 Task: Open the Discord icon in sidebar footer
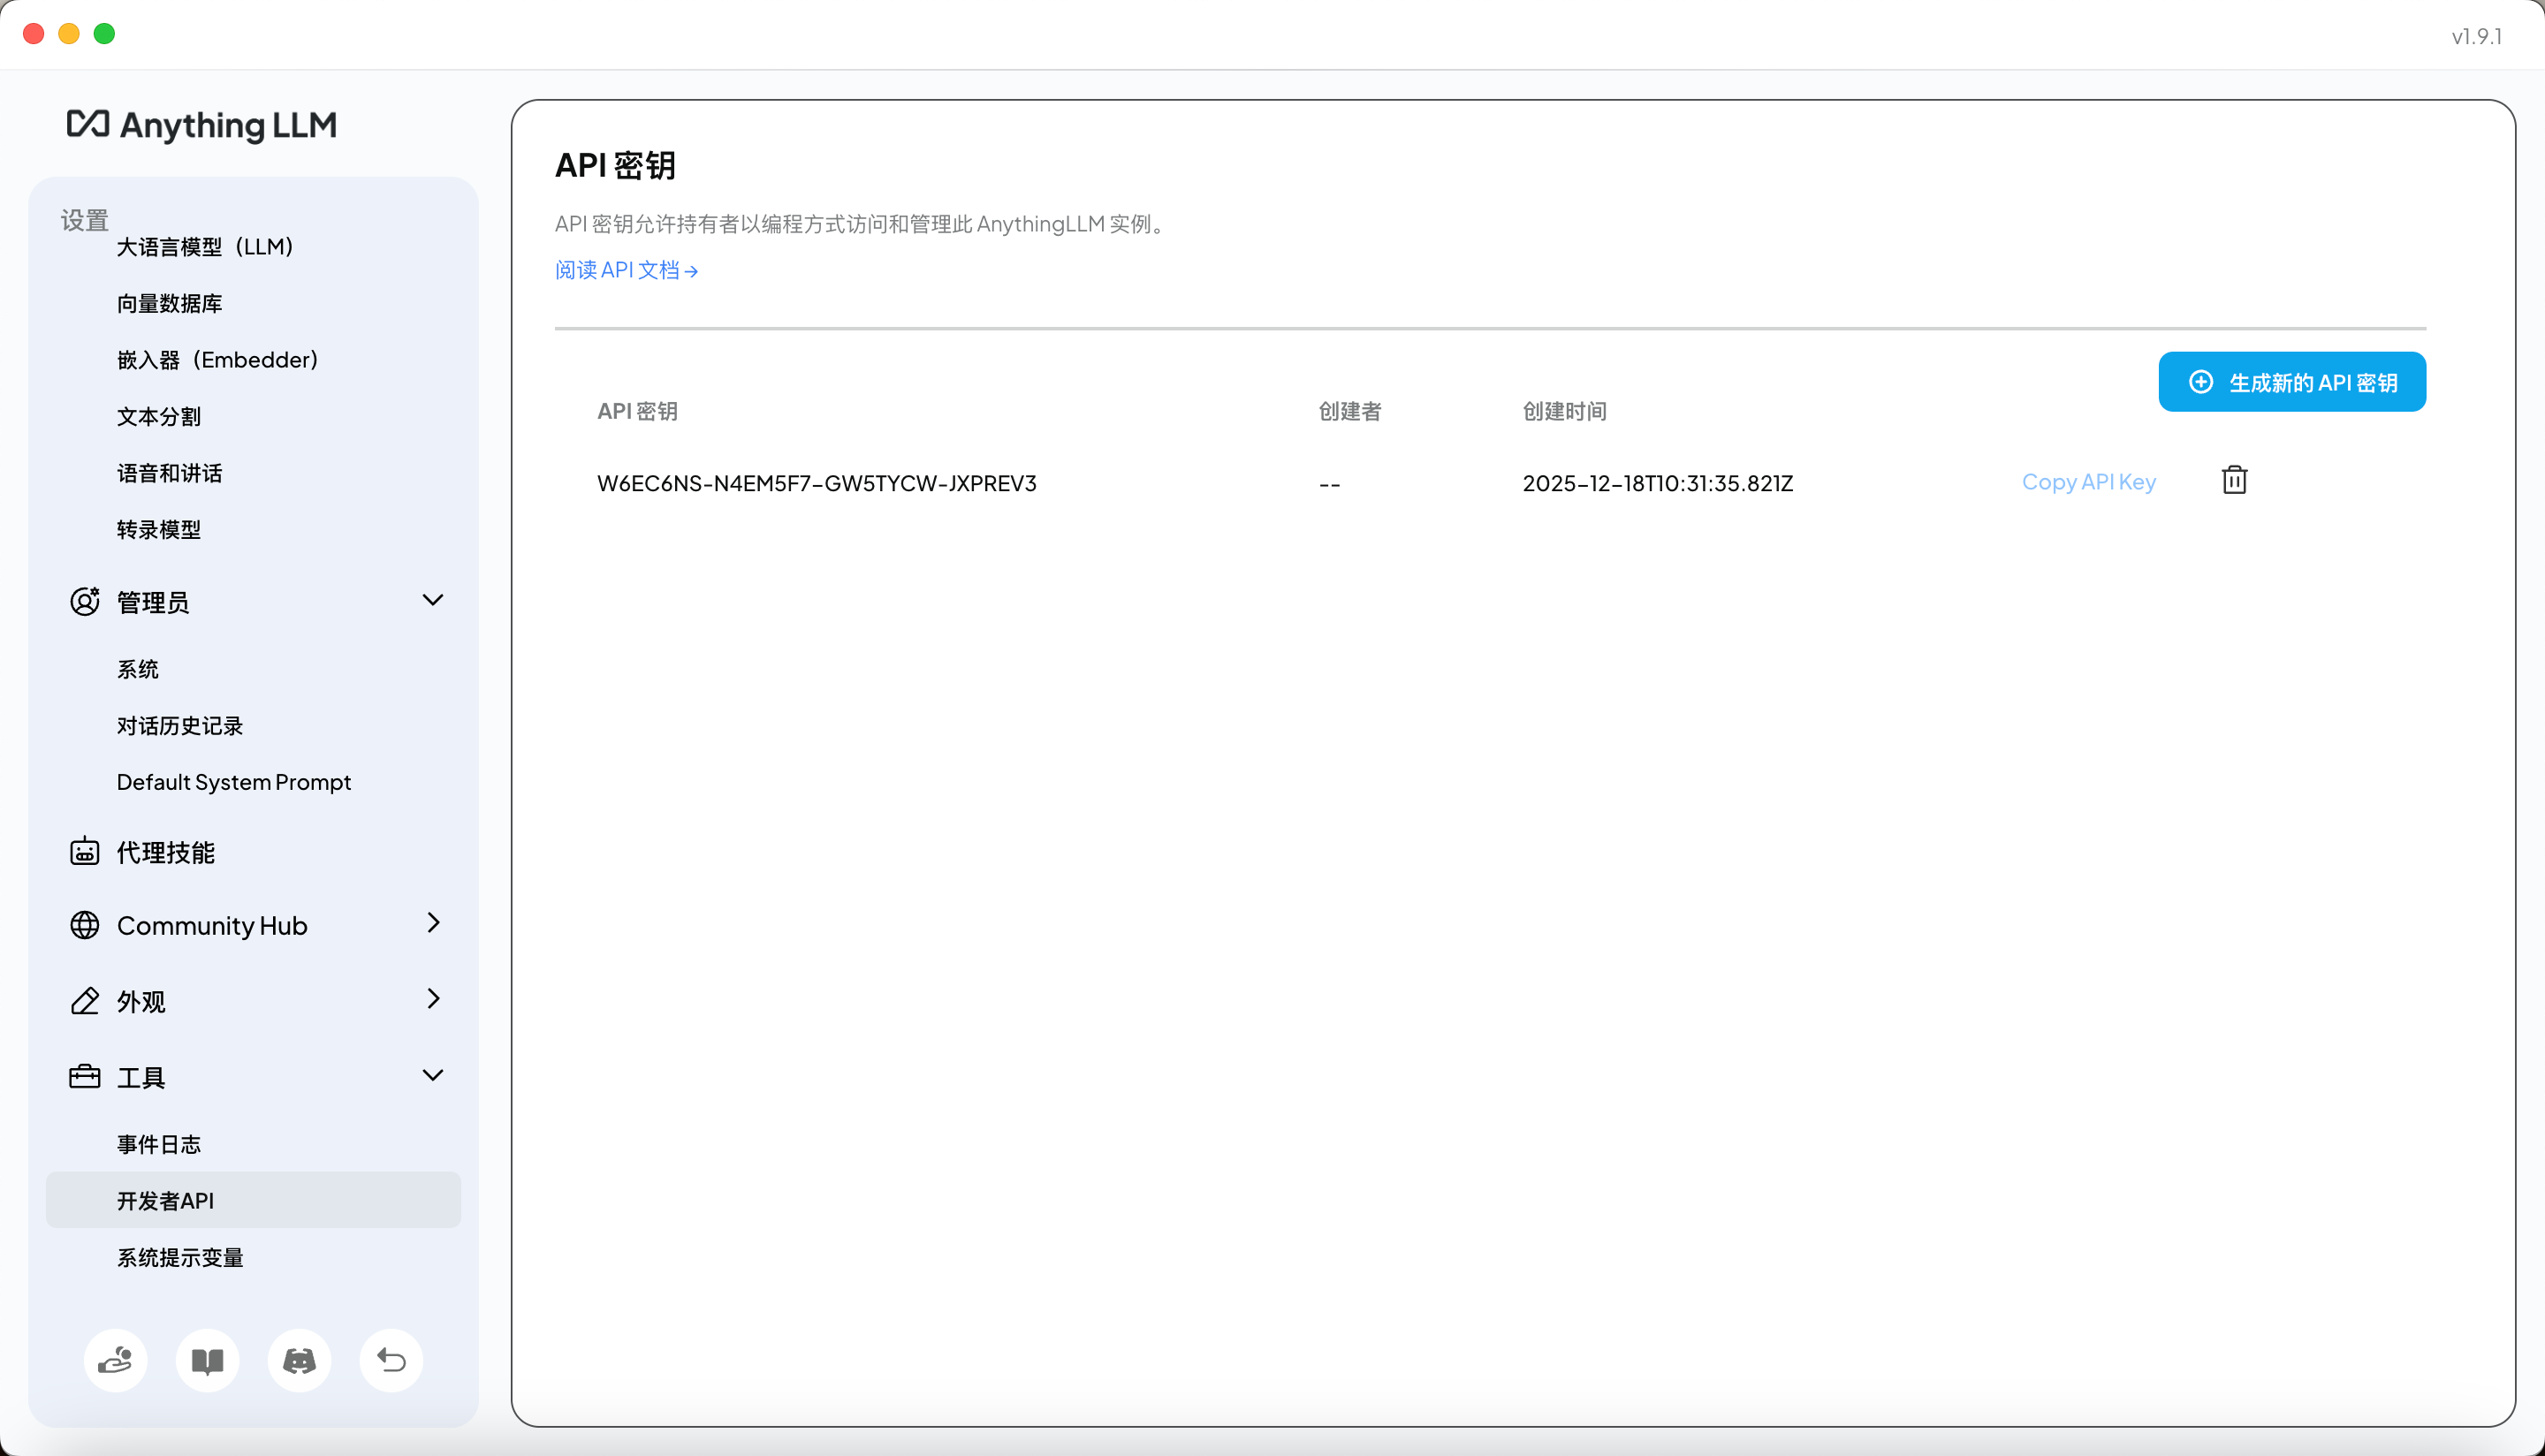pos(299,1360)
